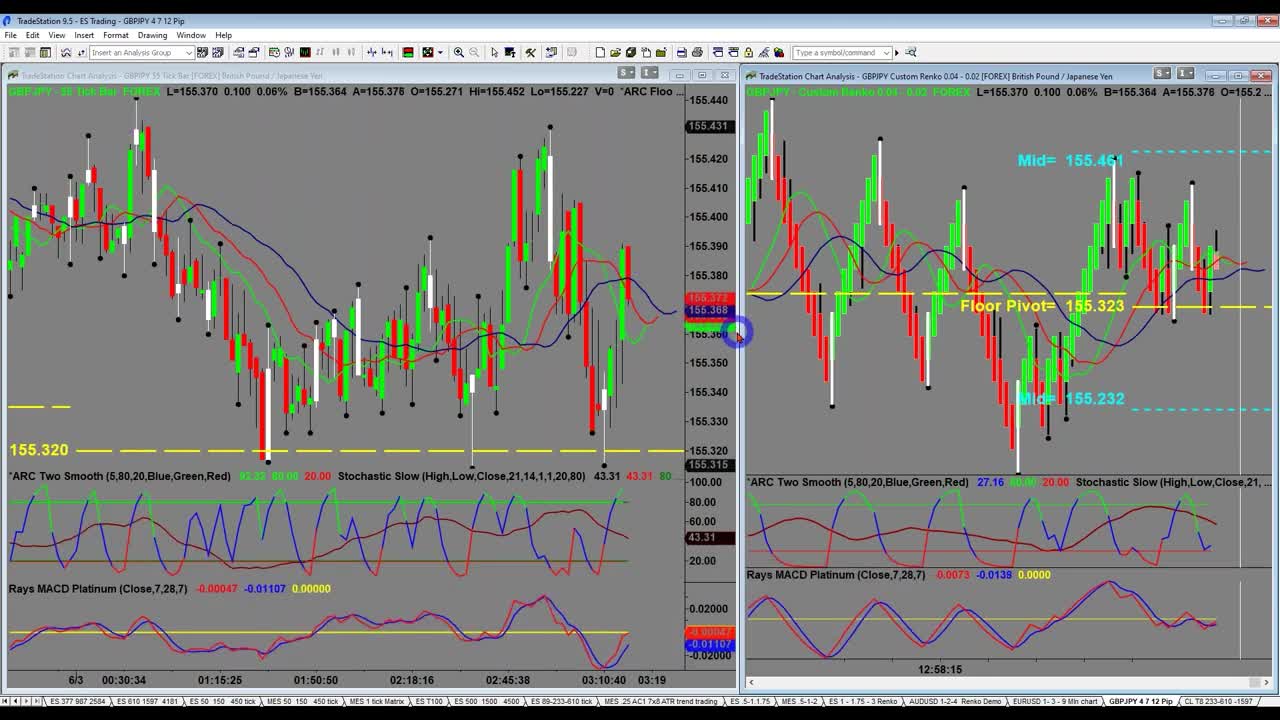Click the open folder icon
The image size is (1280, 720).
615,52
